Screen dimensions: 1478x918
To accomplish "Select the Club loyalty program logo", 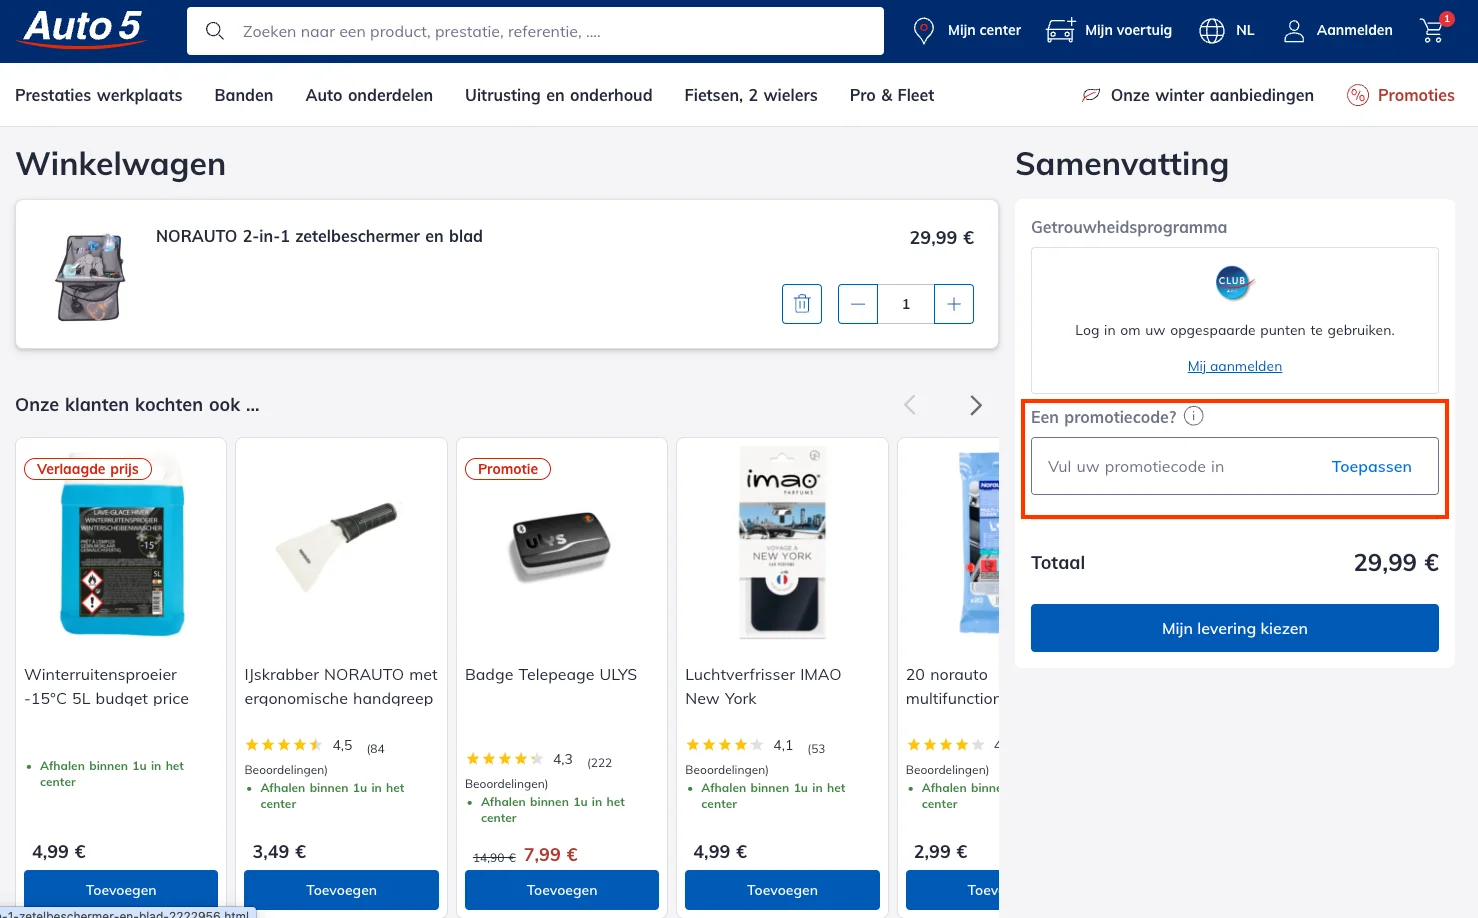I will (1234, 282).
